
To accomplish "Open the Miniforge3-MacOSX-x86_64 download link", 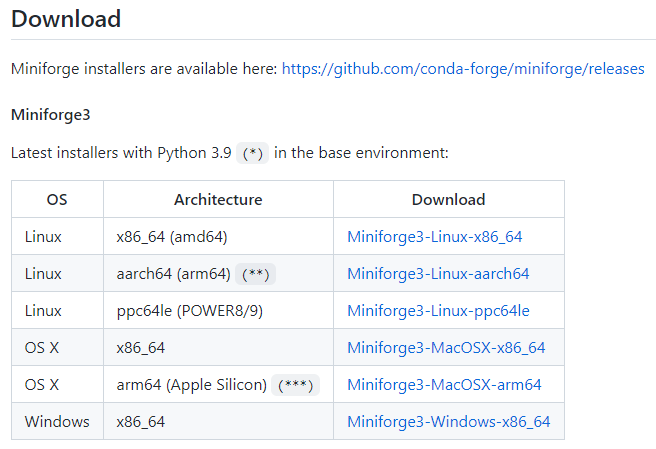I will tap(446, 348).
